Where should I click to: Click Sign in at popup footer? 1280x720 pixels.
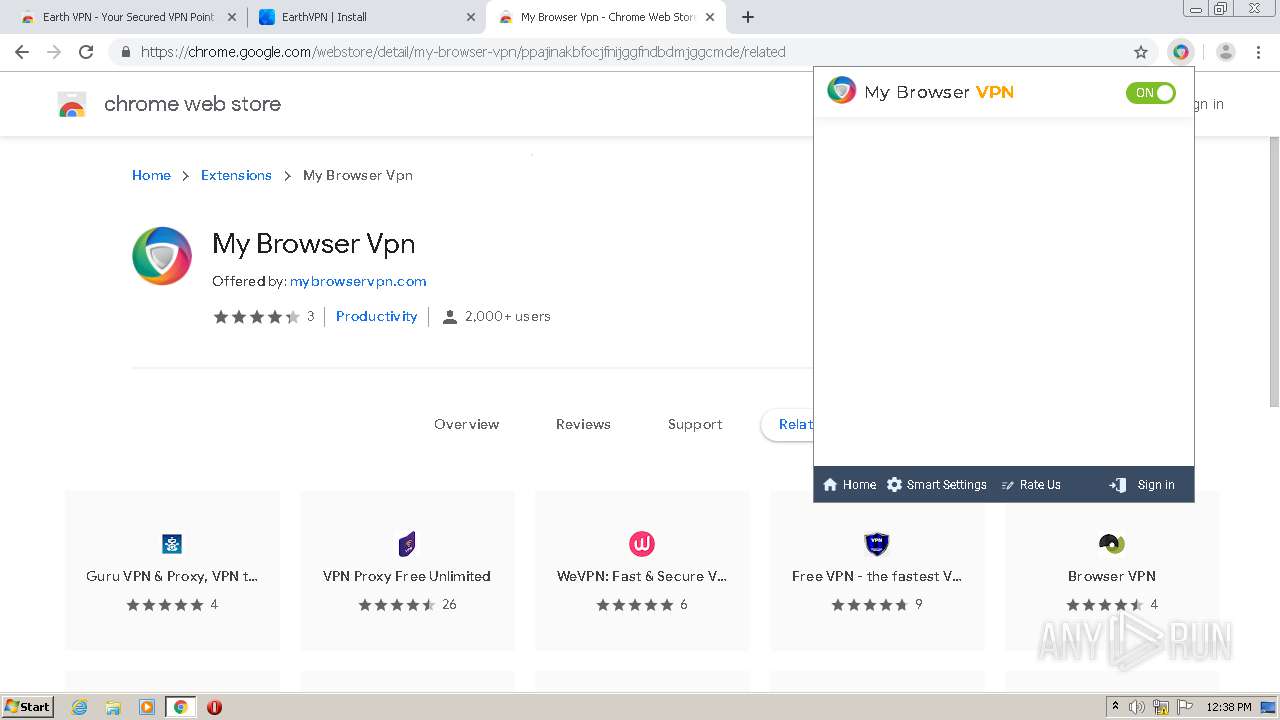1142,485
